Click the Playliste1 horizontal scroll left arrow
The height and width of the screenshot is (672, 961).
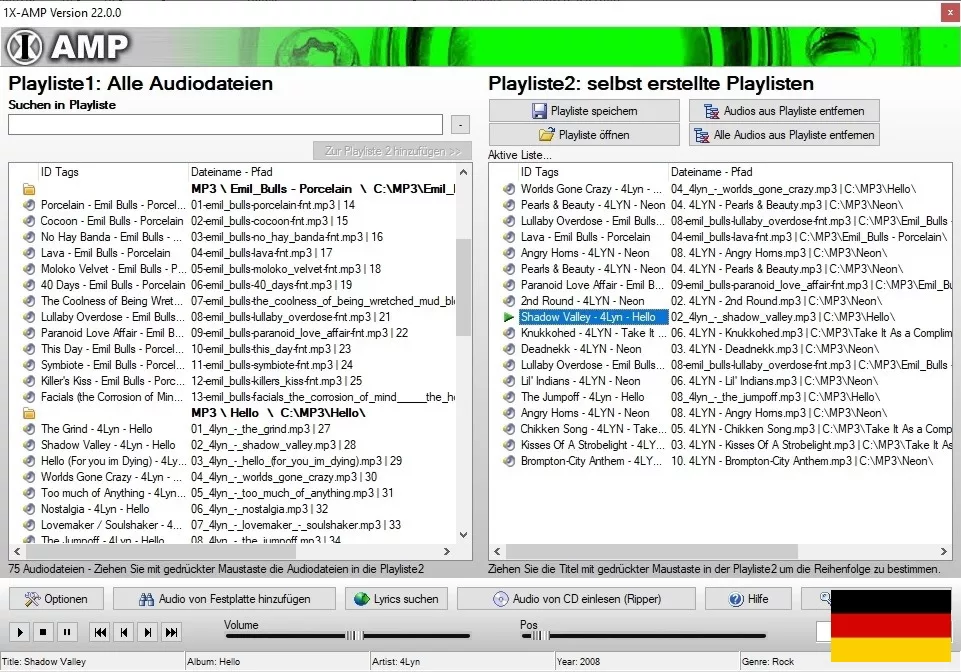tap(17, 551)
